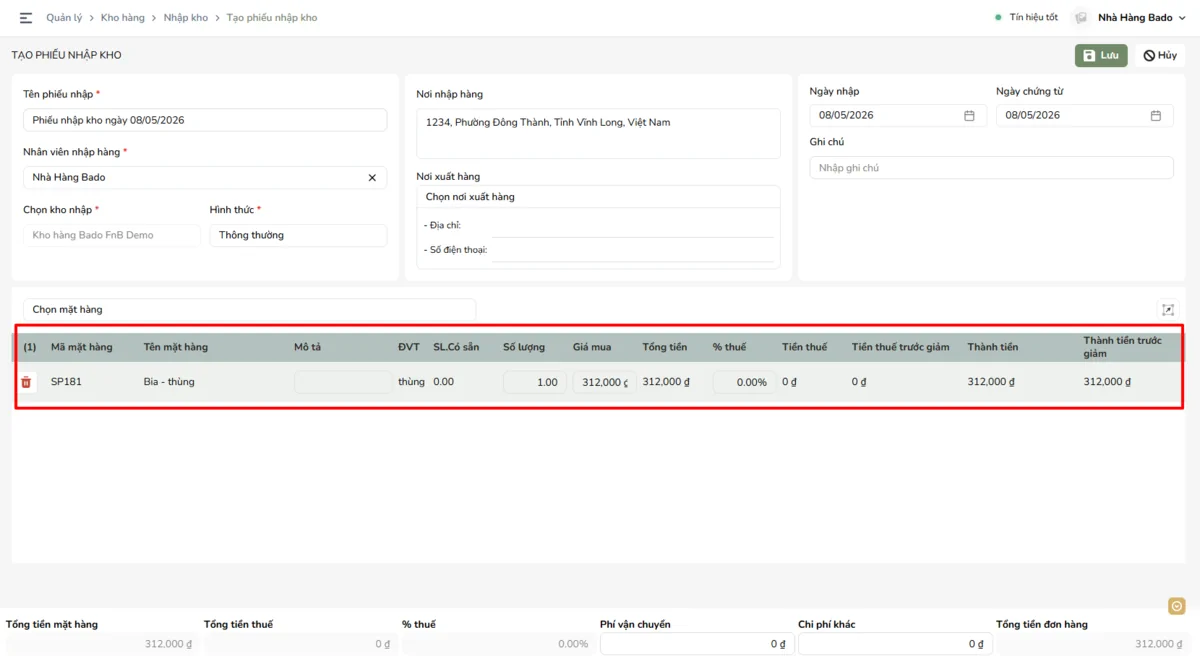Click the Số điện thoại field

tap(632, 250)
